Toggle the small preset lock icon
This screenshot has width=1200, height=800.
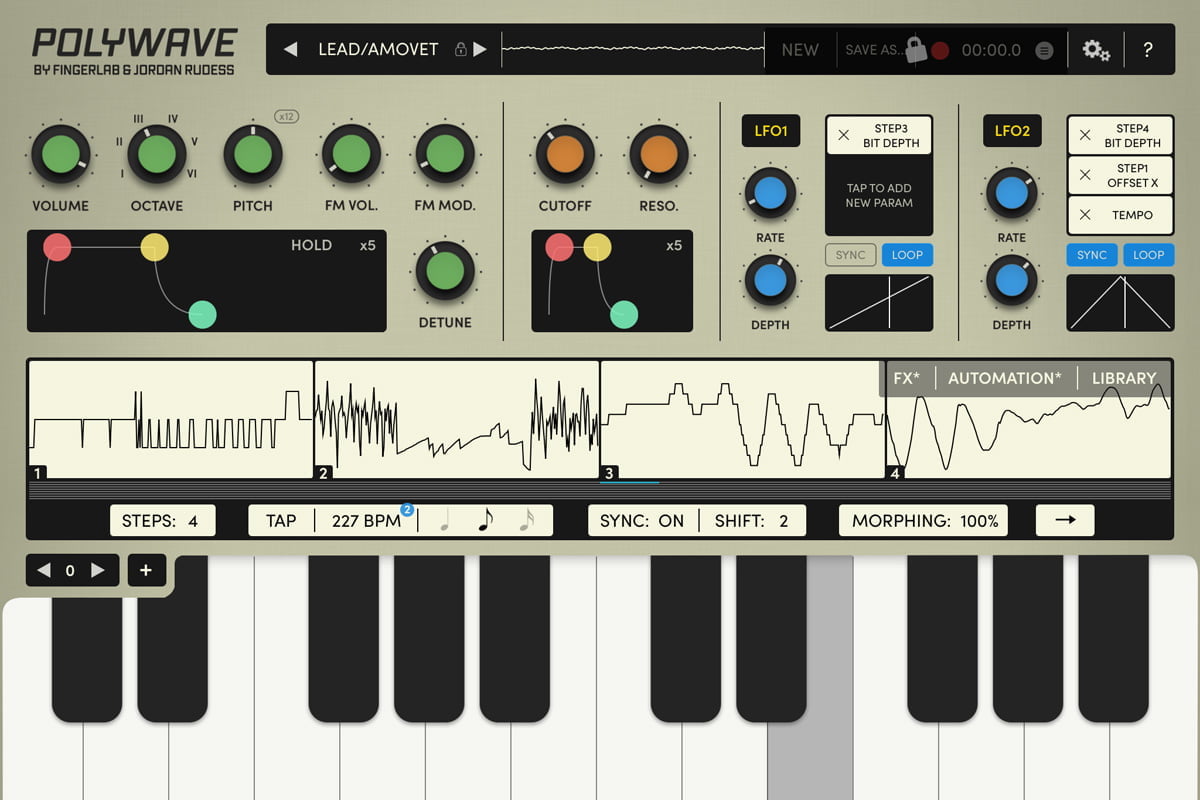point(460,49)
